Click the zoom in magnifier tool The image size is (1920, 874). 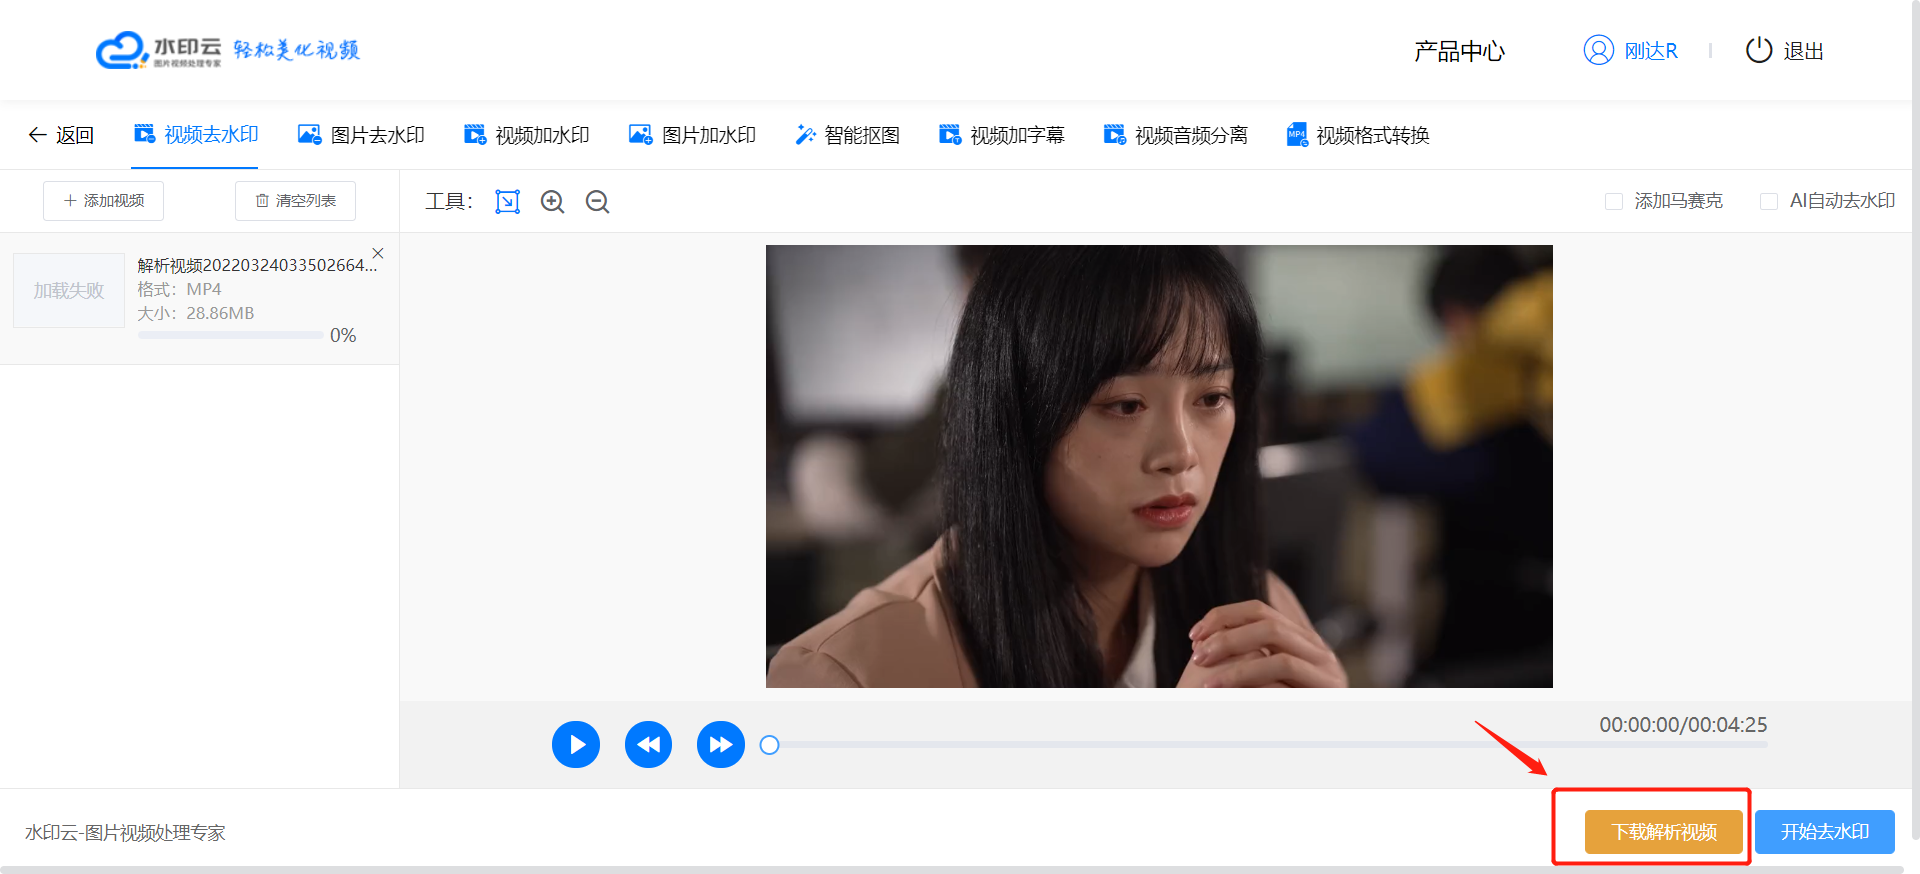tap(552, 202)
